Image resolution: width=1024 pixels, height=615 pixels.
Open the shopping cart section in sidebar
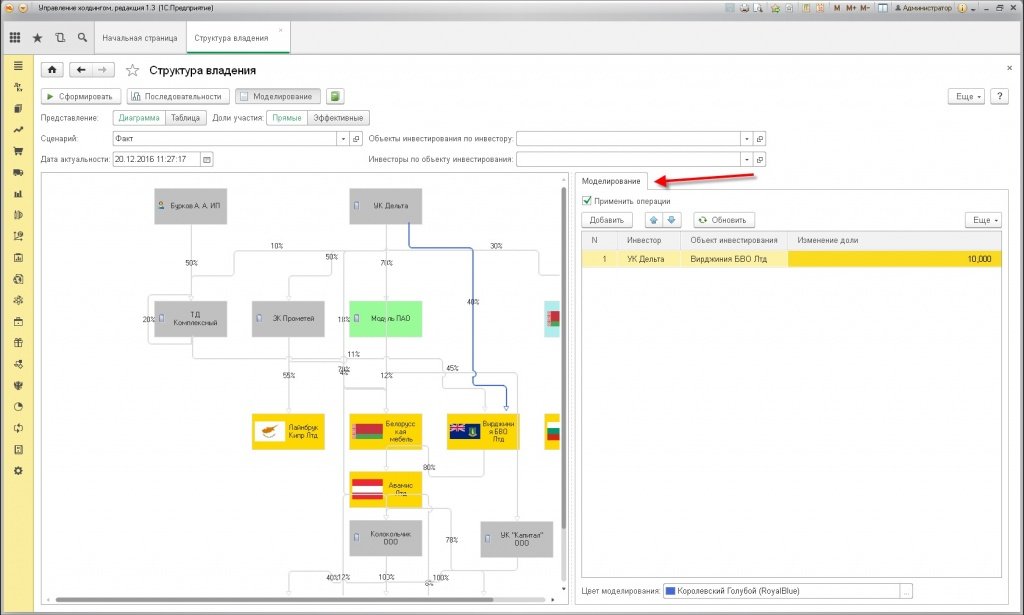click(x=18, y=151)
